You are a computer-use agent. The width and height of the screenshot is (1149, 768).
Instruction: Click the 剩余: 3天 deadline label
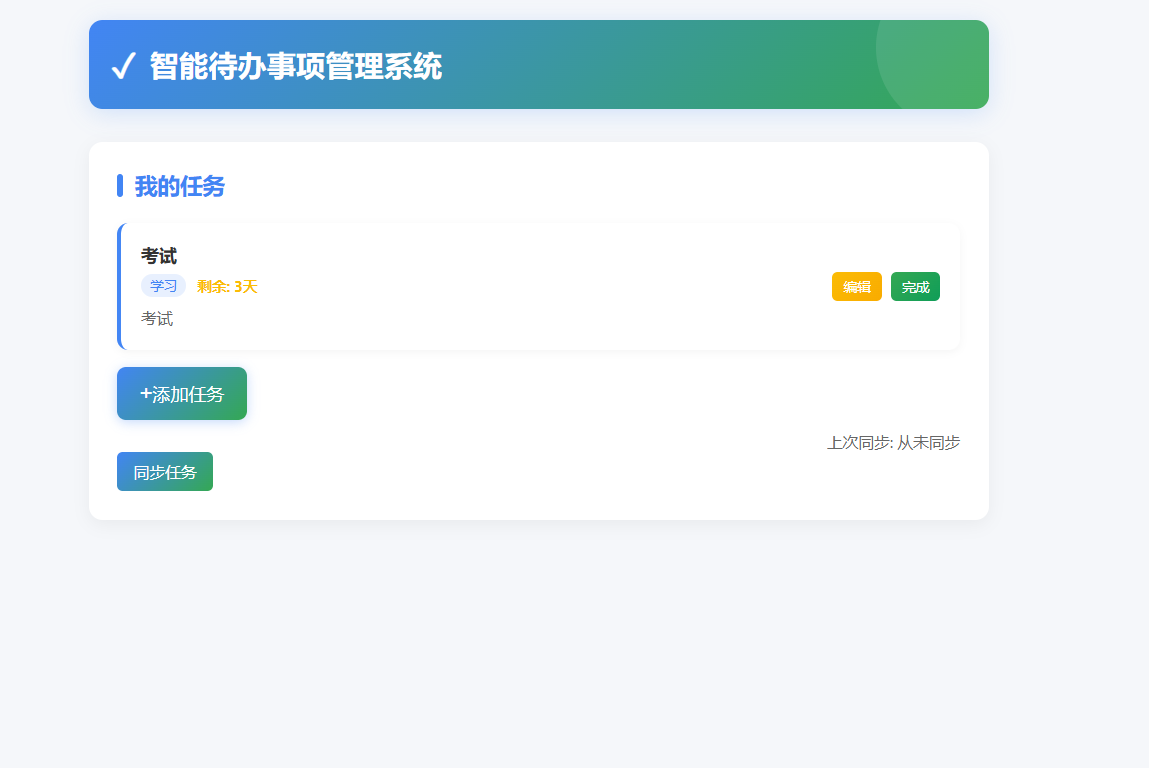(227, 287)
